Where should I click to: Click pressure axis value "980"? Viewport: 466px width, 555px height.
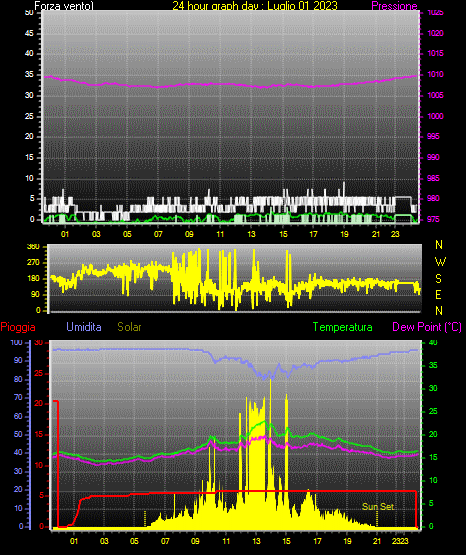click(x=433, y=198)
